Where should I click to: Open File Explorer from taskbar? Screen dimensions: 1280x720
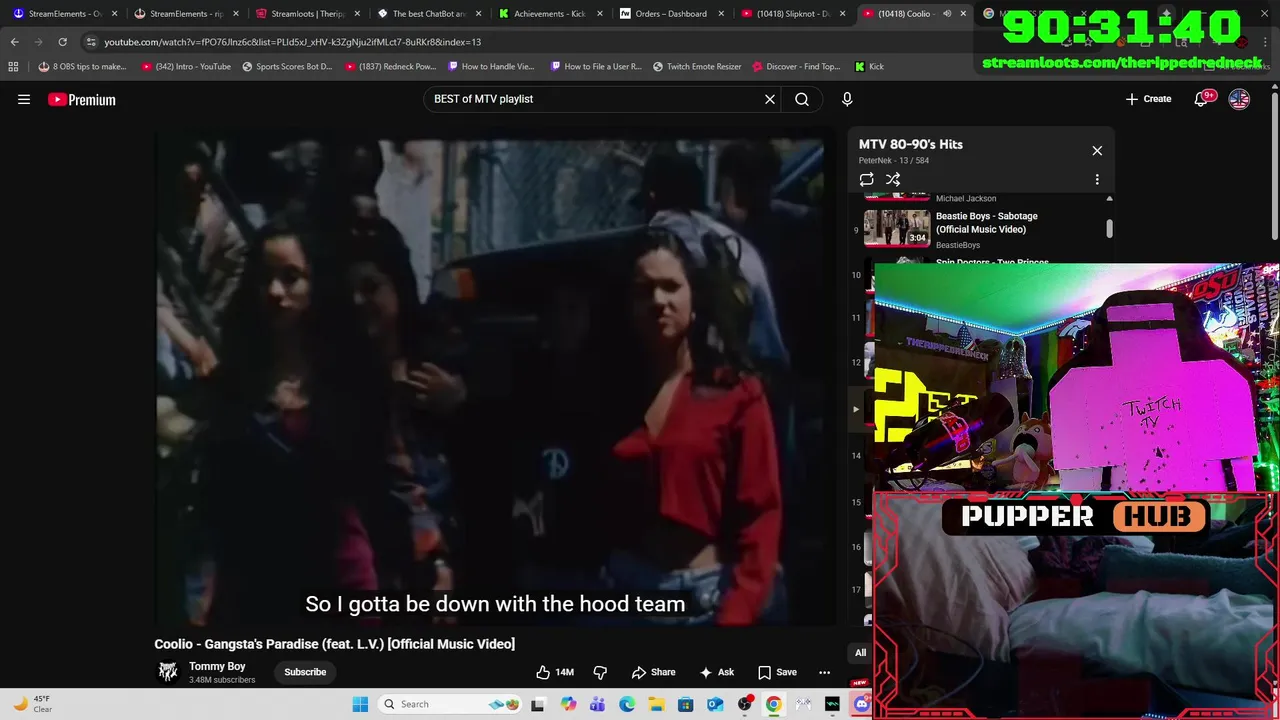pos(656,704)
